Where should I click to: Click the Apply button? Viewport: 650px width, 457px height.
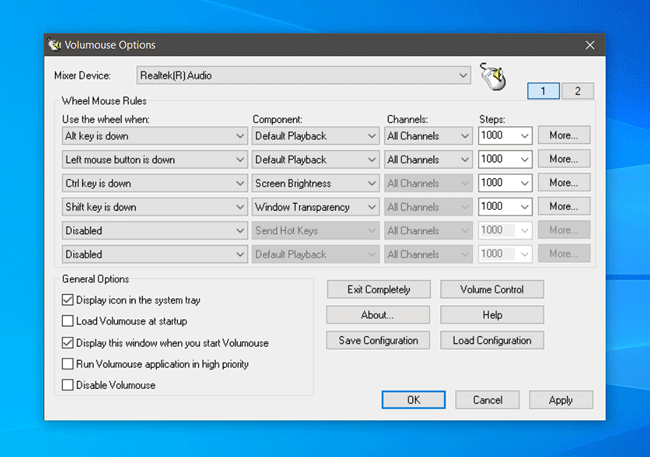(561, 400)
